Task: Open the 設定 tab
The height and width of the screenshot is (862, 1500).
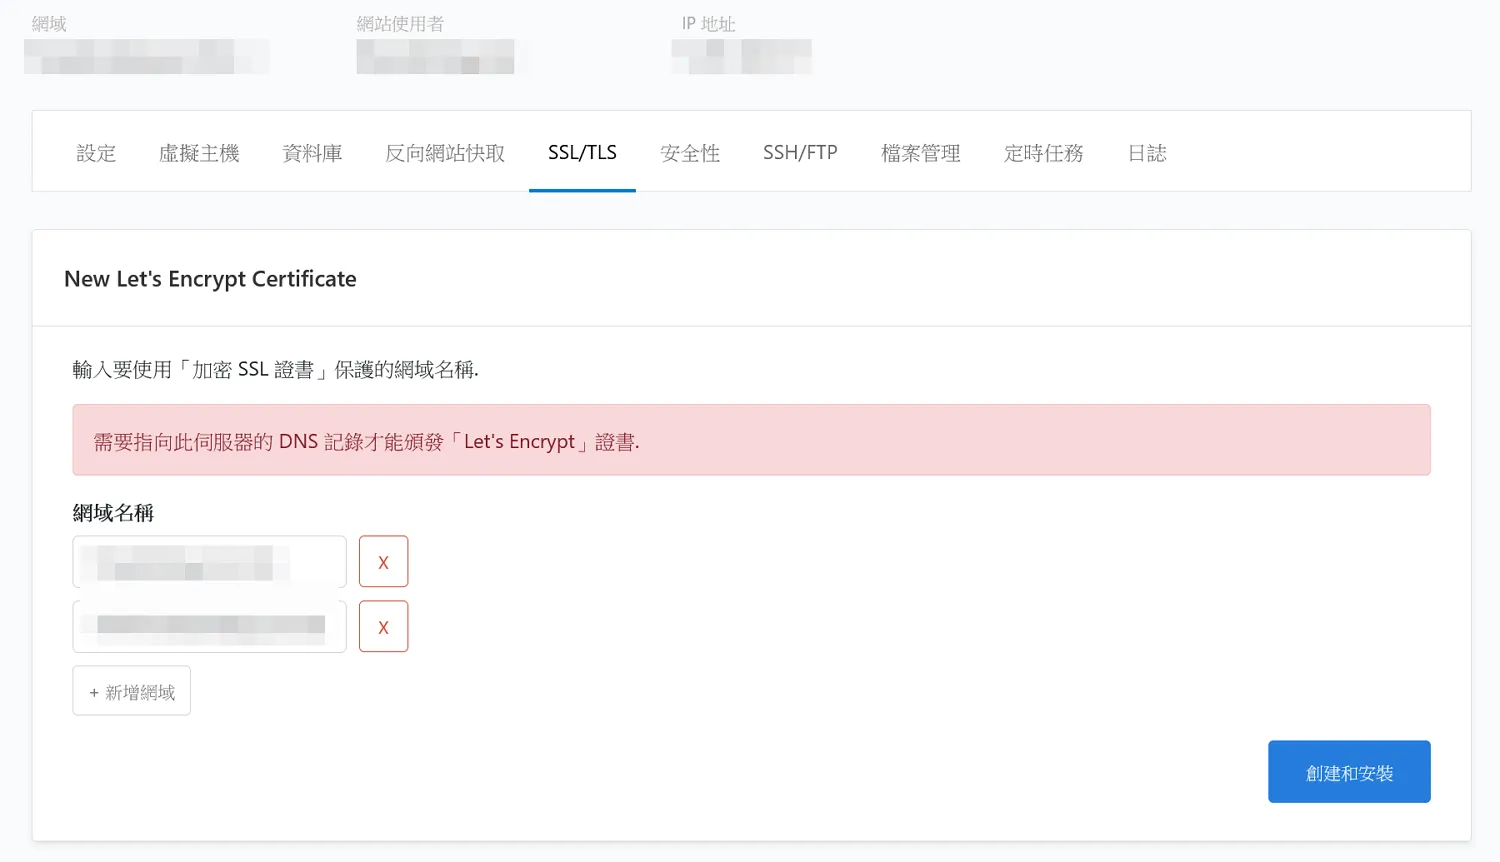Action: (x=96, y=153)
